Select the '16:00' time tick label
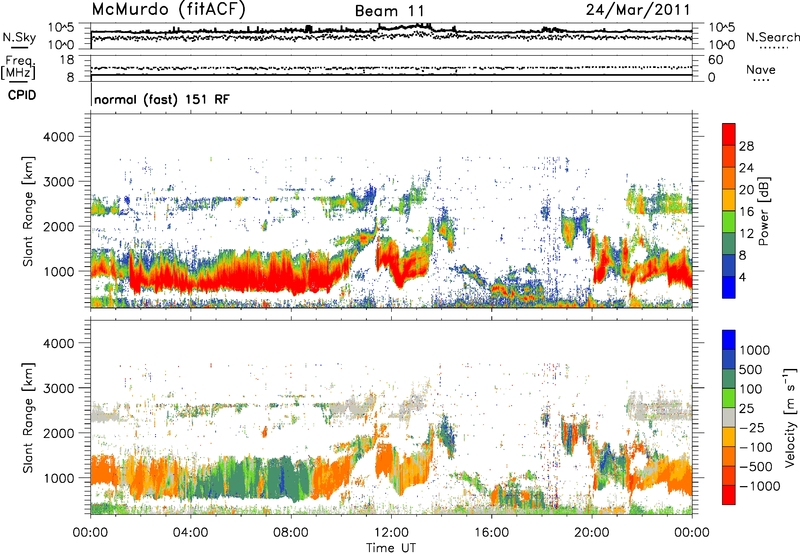This screenshot has height=554, width=800. tap(491, 533)
